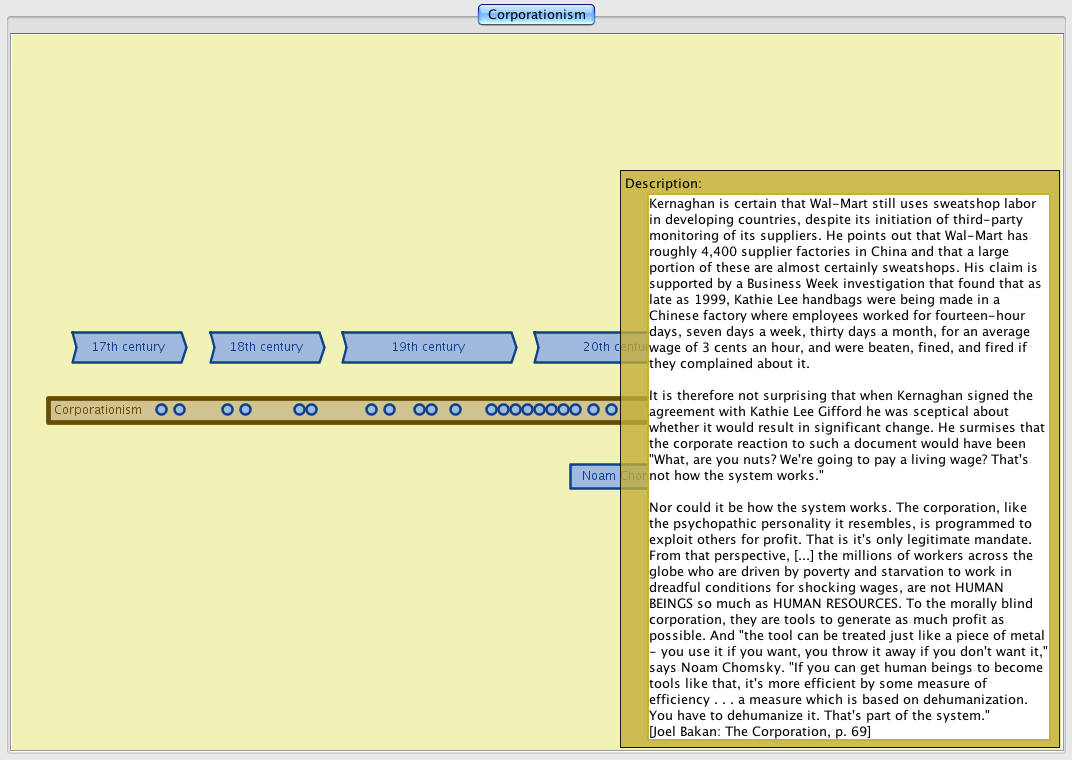Click the first event marker on Corporationism timeline
The width and height of the screenshot is (1072, 760).
(x=161, y=410)
